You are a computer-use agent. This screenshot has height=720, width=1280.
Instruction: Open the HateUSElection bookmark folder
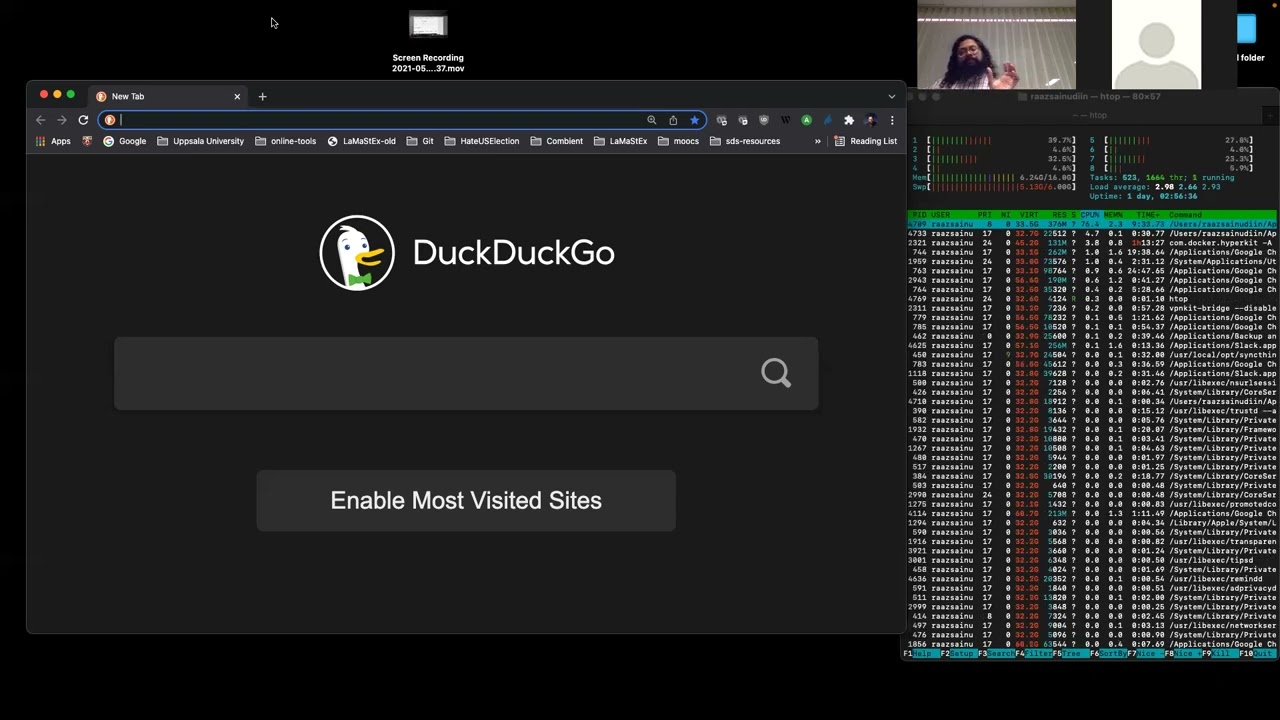482,141
